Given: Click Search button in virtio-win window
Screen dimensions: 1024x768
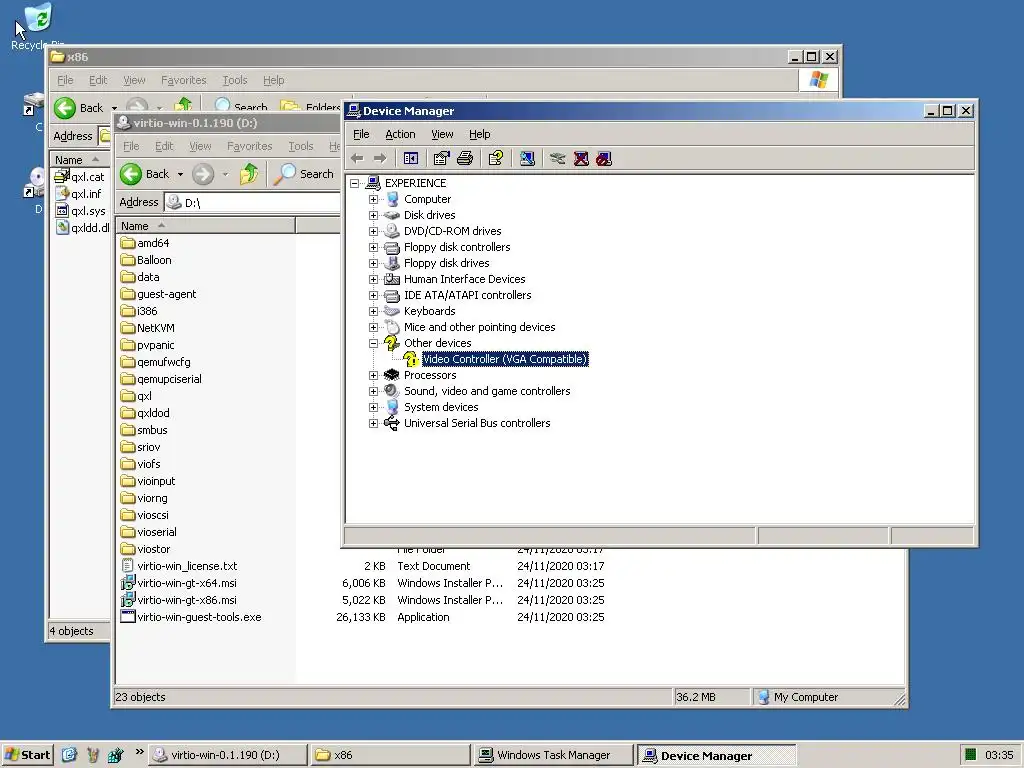Looking at the screenshot, I should 304,174.
